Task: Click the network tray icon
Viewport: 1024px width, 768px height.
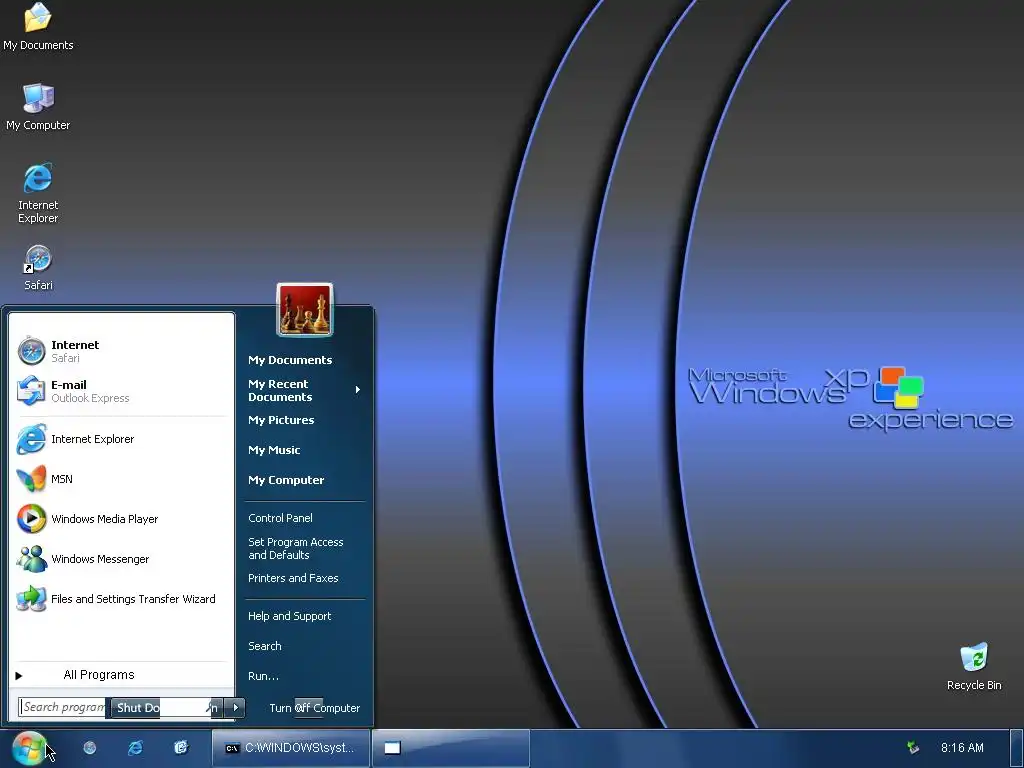Action: coord(914,748)
